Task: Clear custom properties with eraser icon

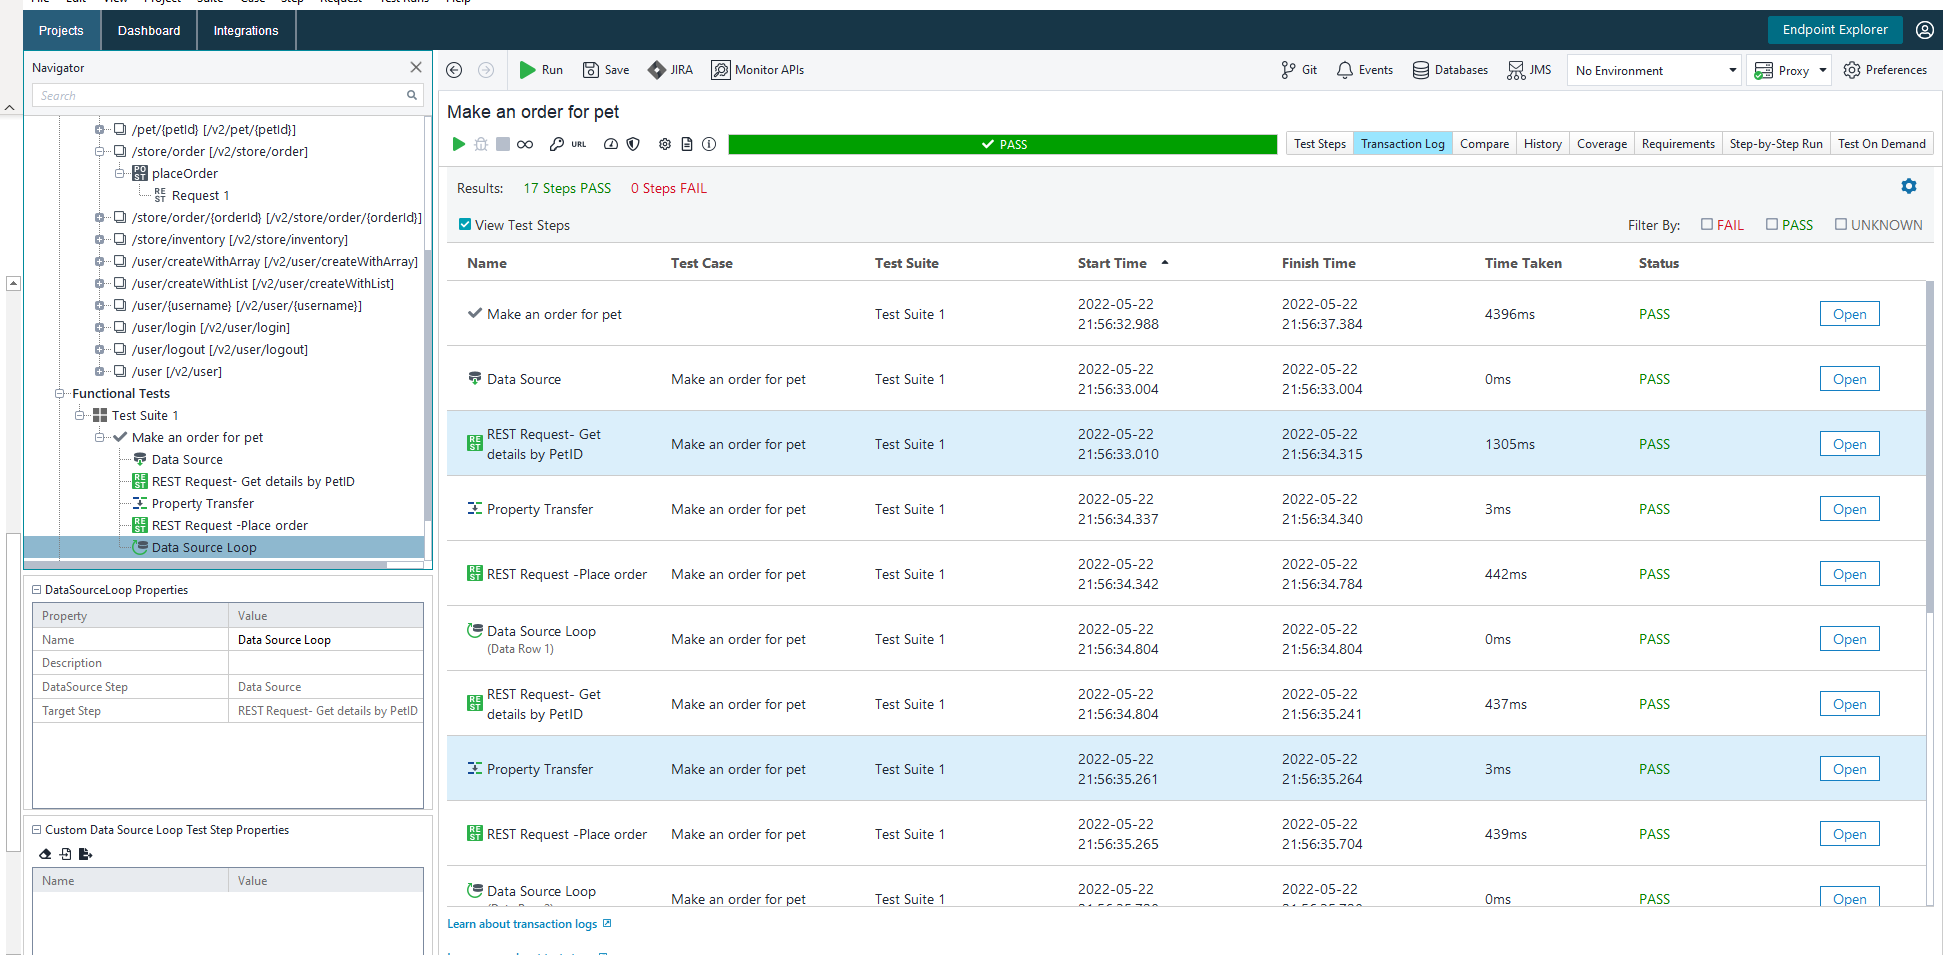Action: (x=45, y=854)
